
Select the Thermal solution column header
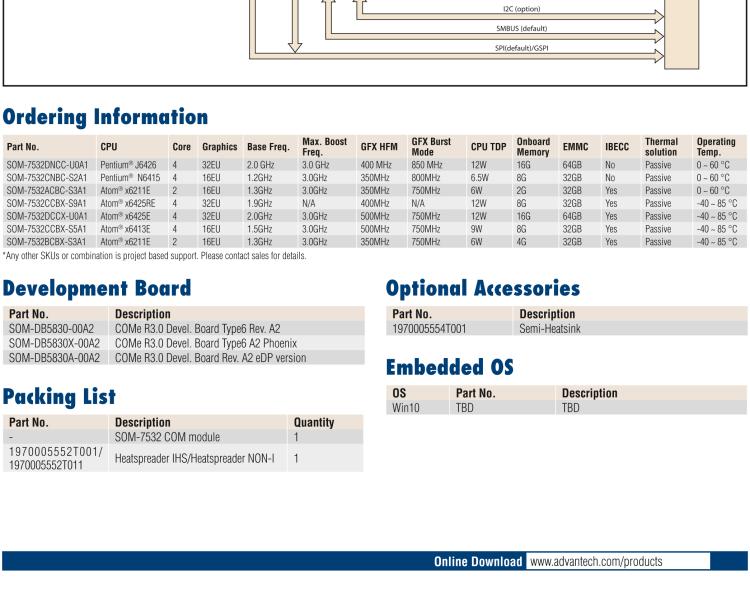(x=661, y=147)
